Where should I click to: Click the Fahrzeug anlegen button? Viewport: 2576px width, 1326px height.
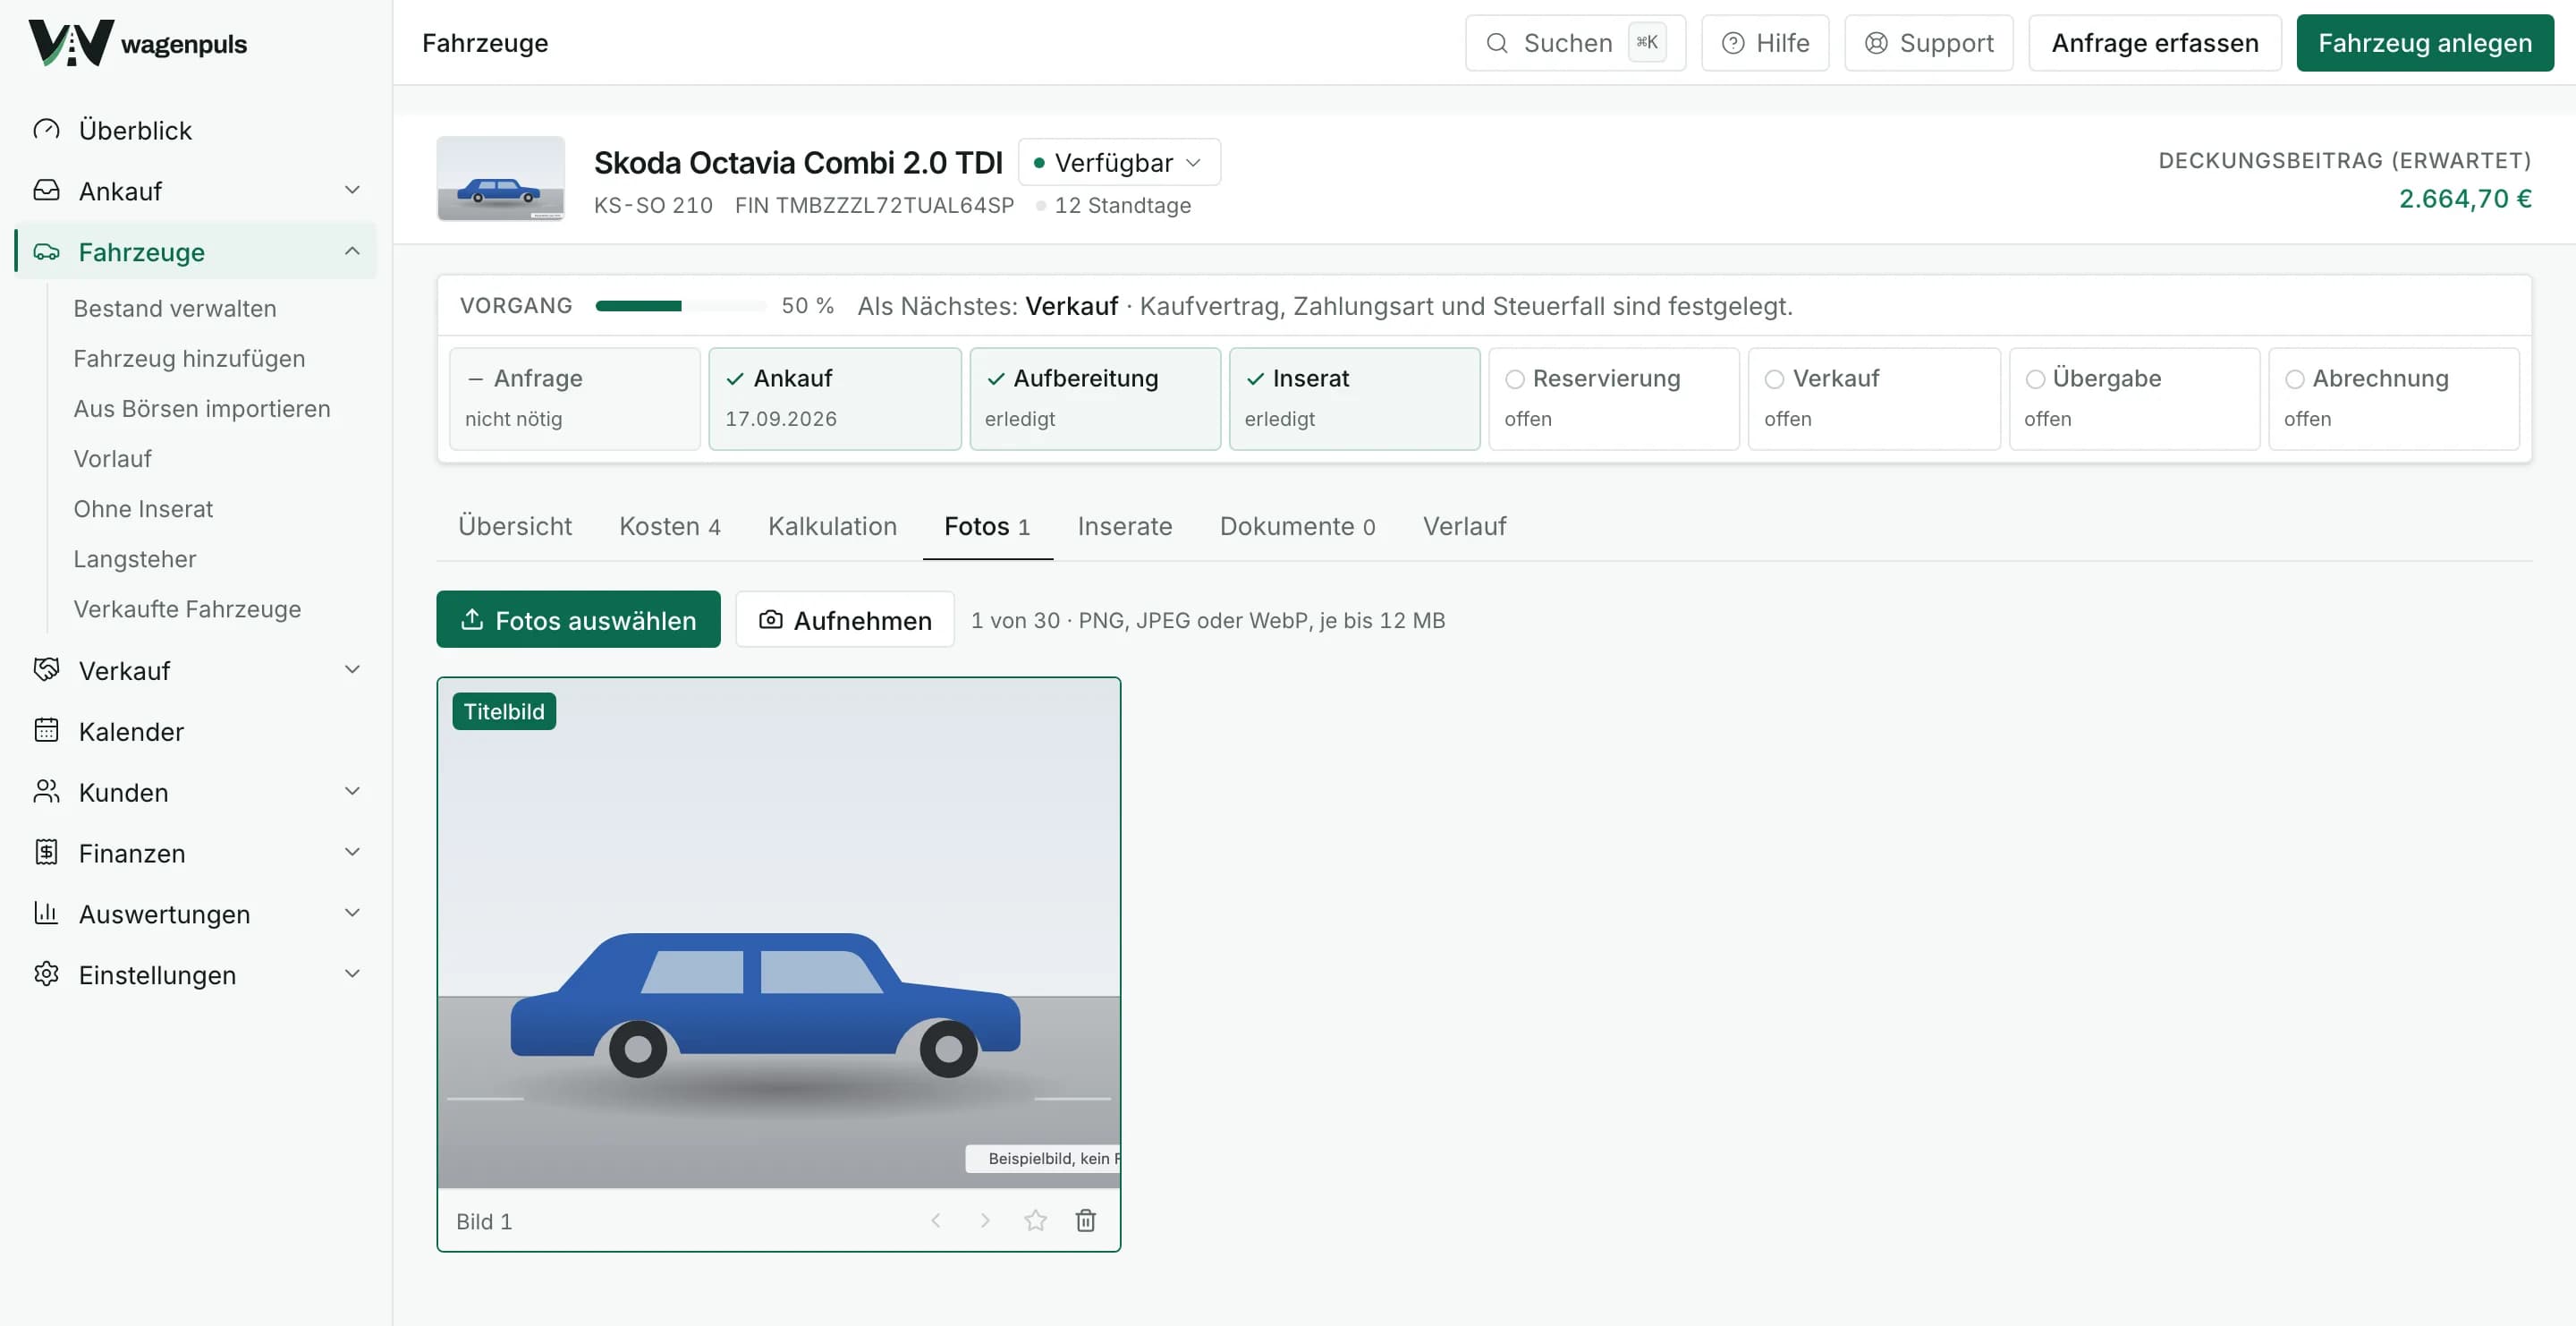point(2425,43)
